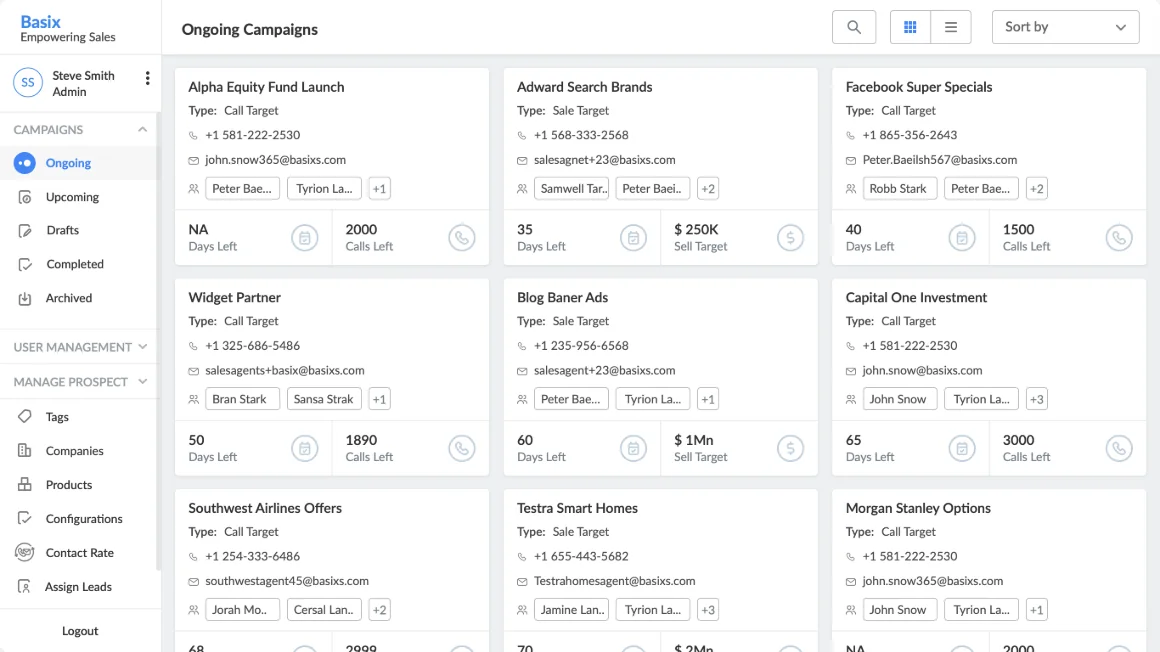Click calendar icon beside 50 Days Left
1160x652 pixels.
click(x=304, y=448)
